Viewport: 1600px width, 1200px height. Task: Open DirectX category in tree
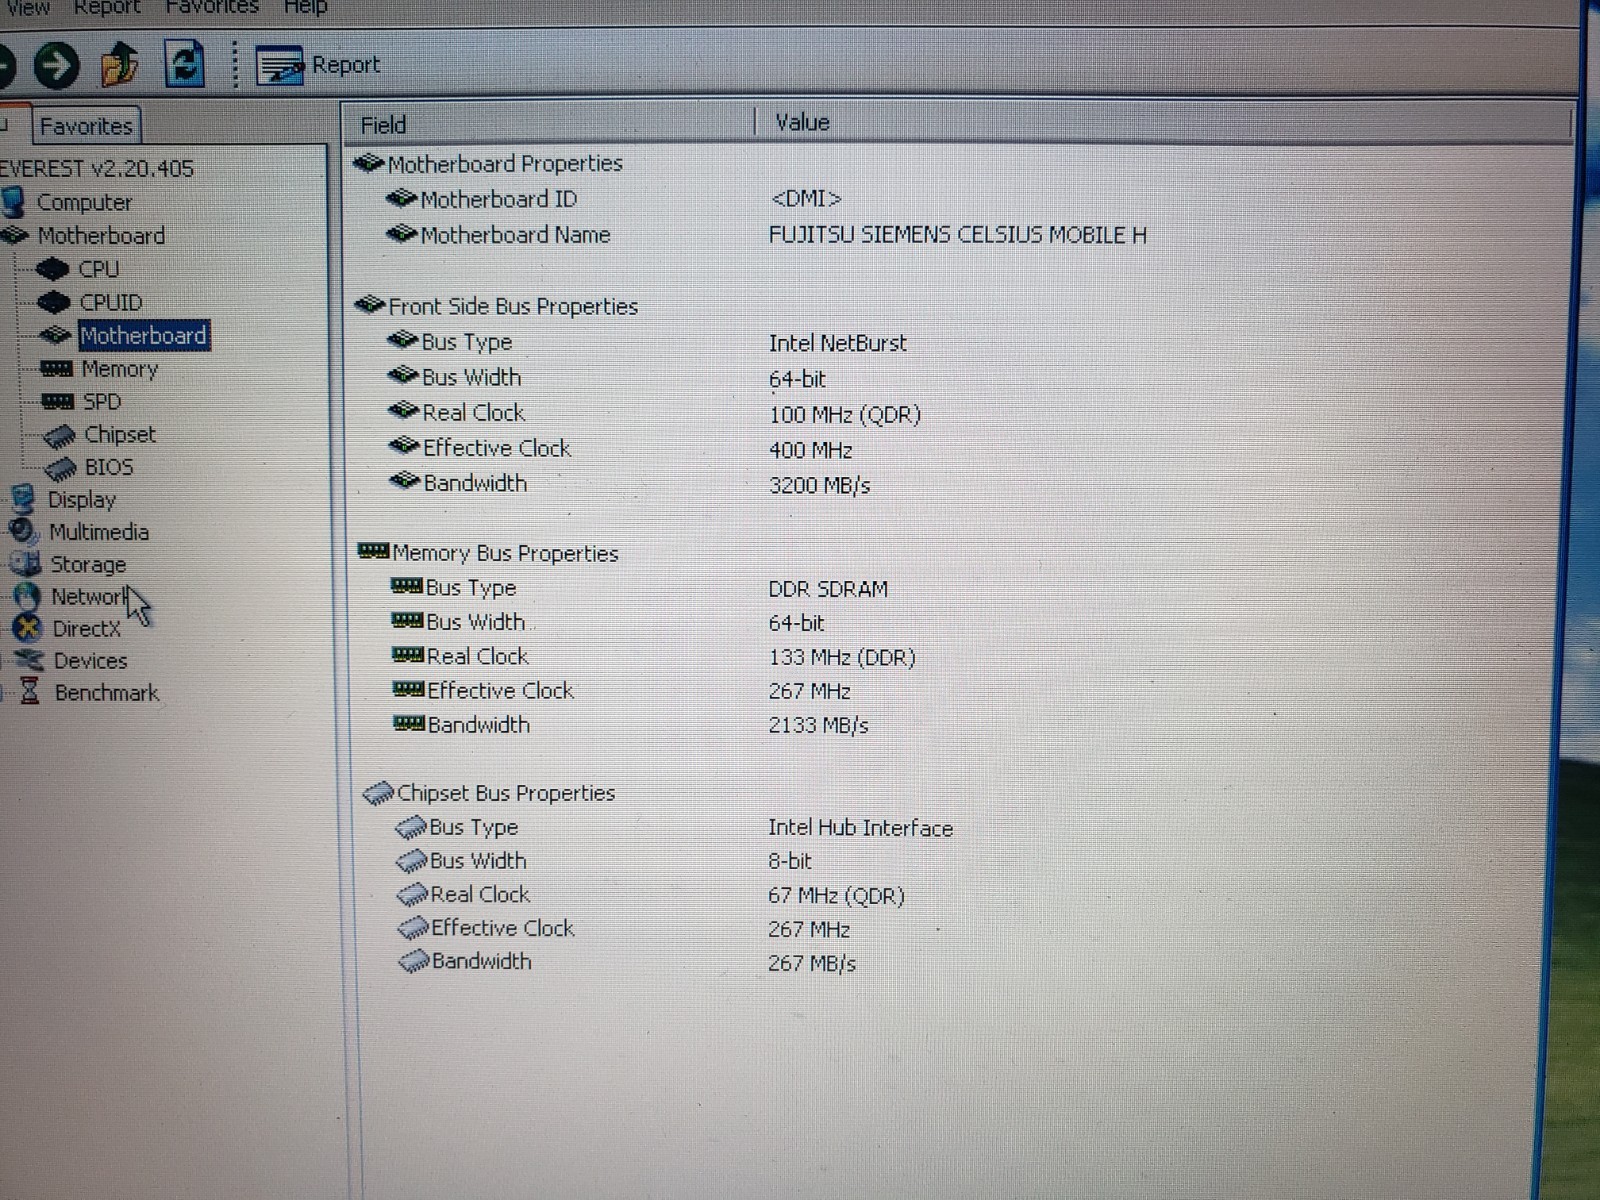pos(86,629)
